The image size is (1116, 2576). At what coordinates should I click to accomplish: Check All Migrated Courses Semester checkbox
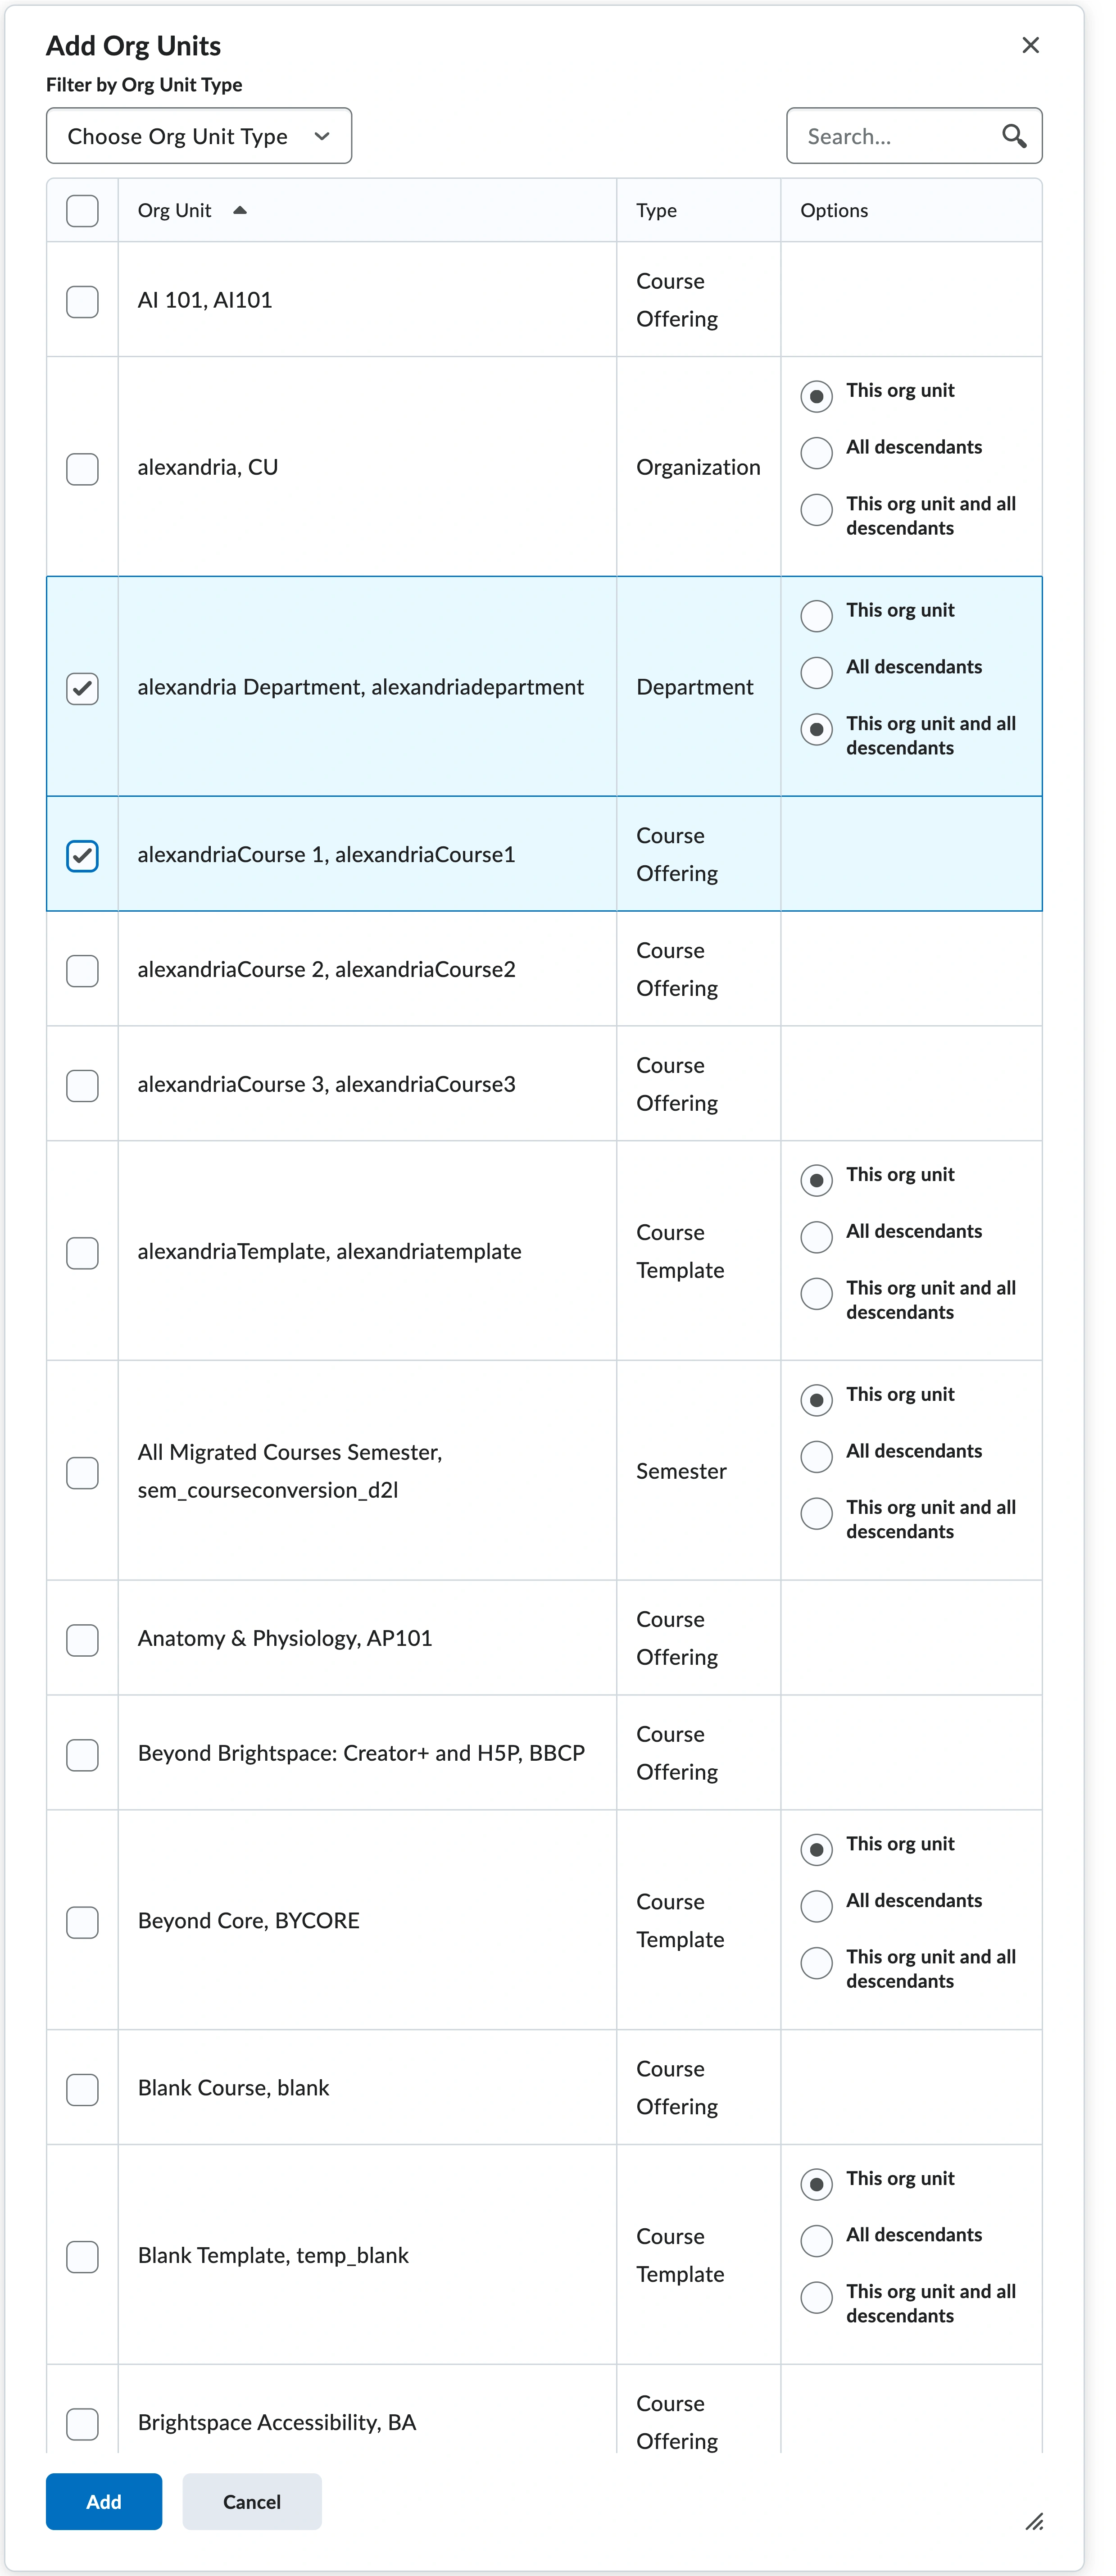click(x=82, y=1472)
